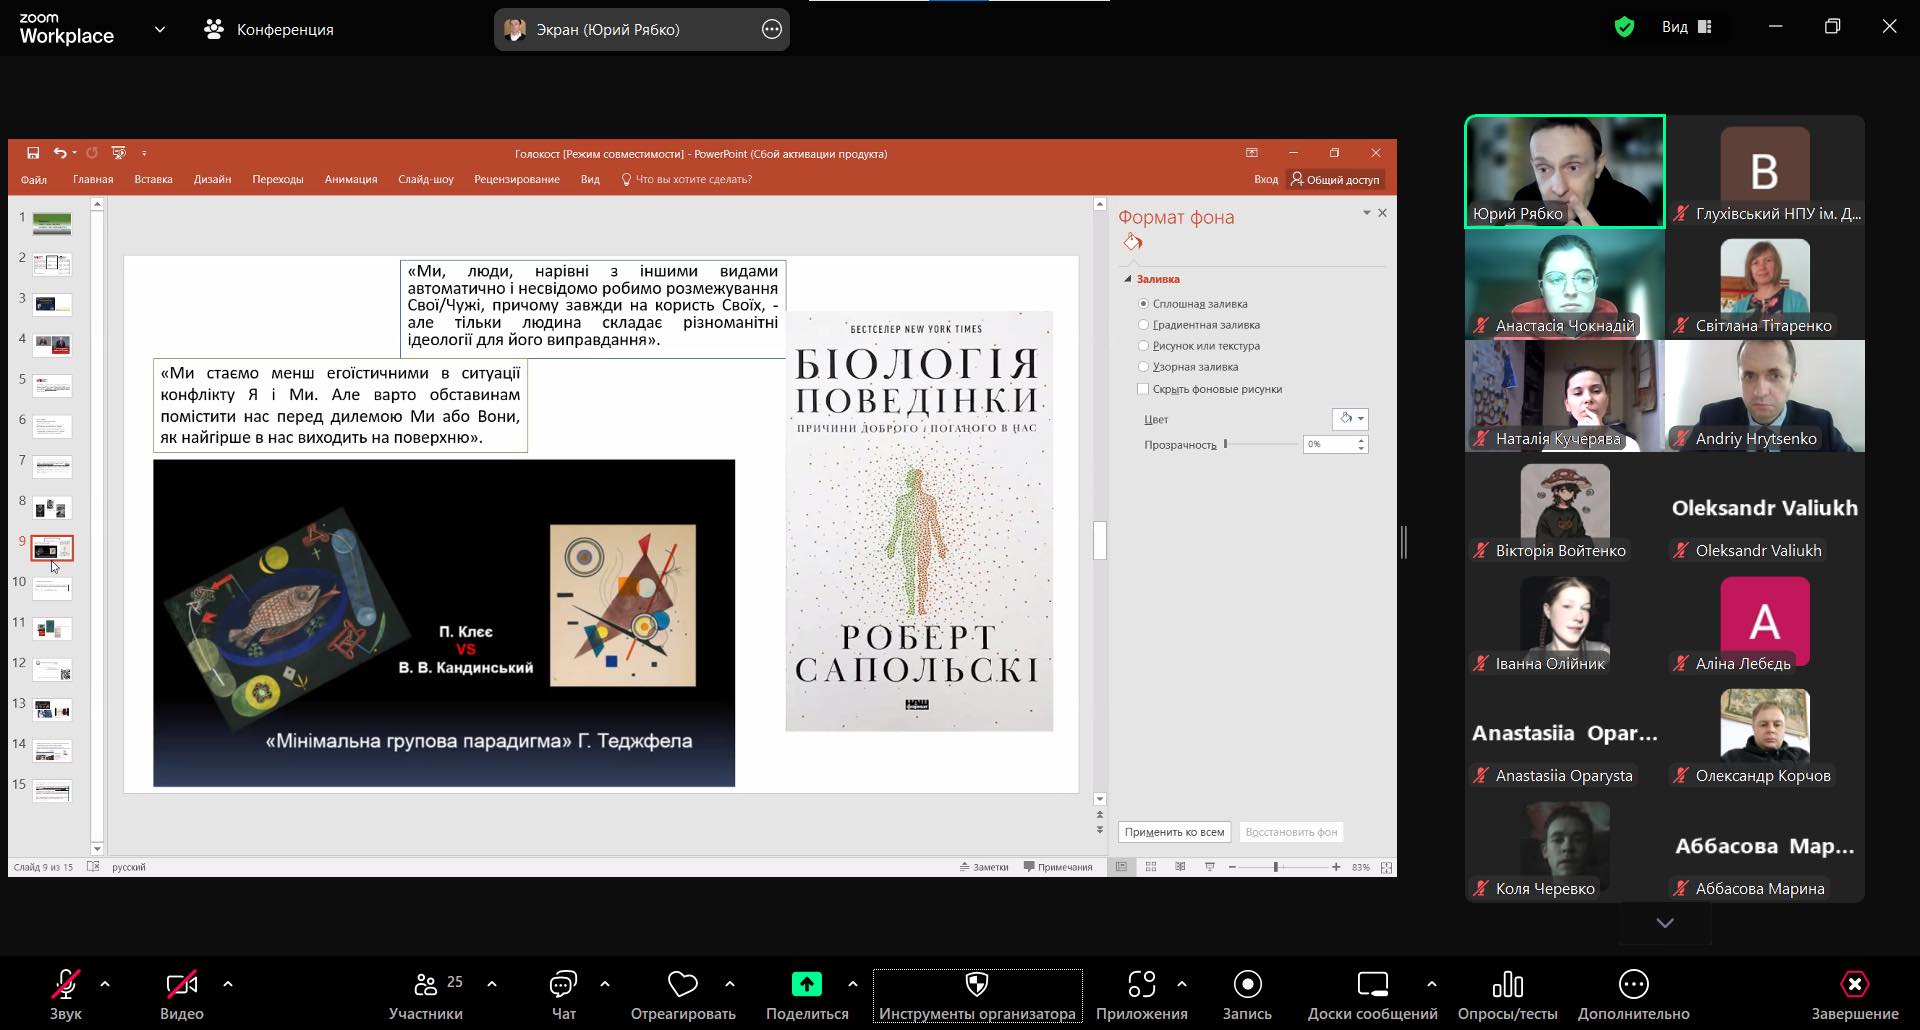Image resolution: width=1920 pixels, height=1030 pixels.
Task: Click normal view icon in status bar
Action: (1121, 867)
